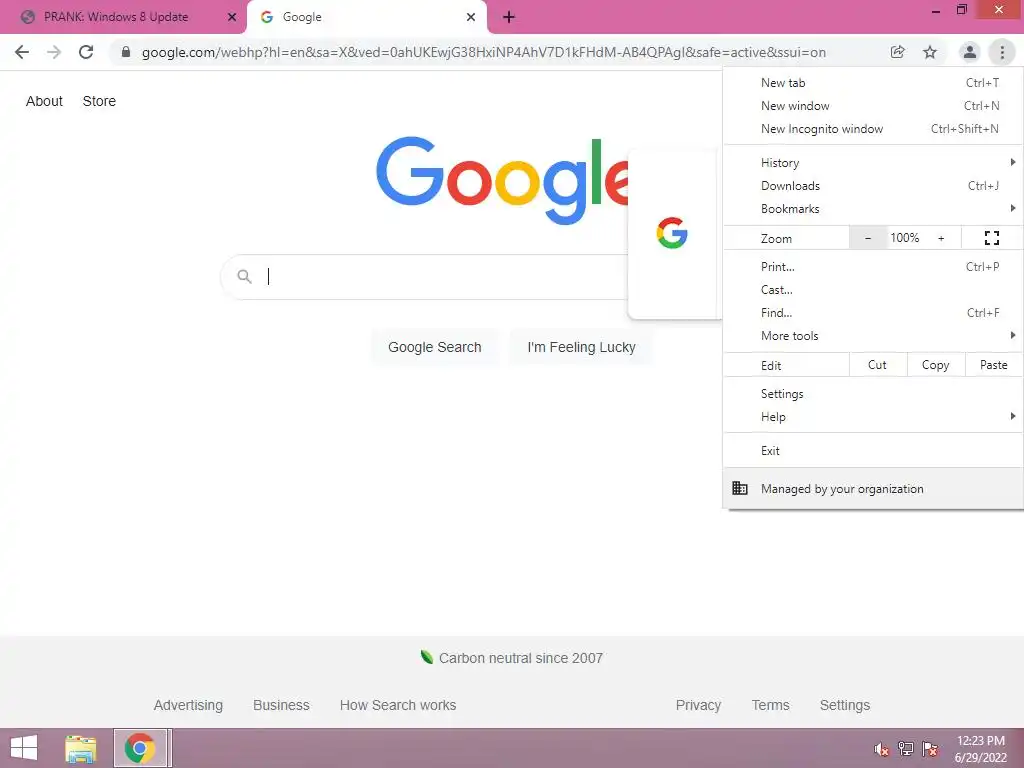The image size is (1024, 768).
Task: Open How Search works link
Action: tap(398, 705)
